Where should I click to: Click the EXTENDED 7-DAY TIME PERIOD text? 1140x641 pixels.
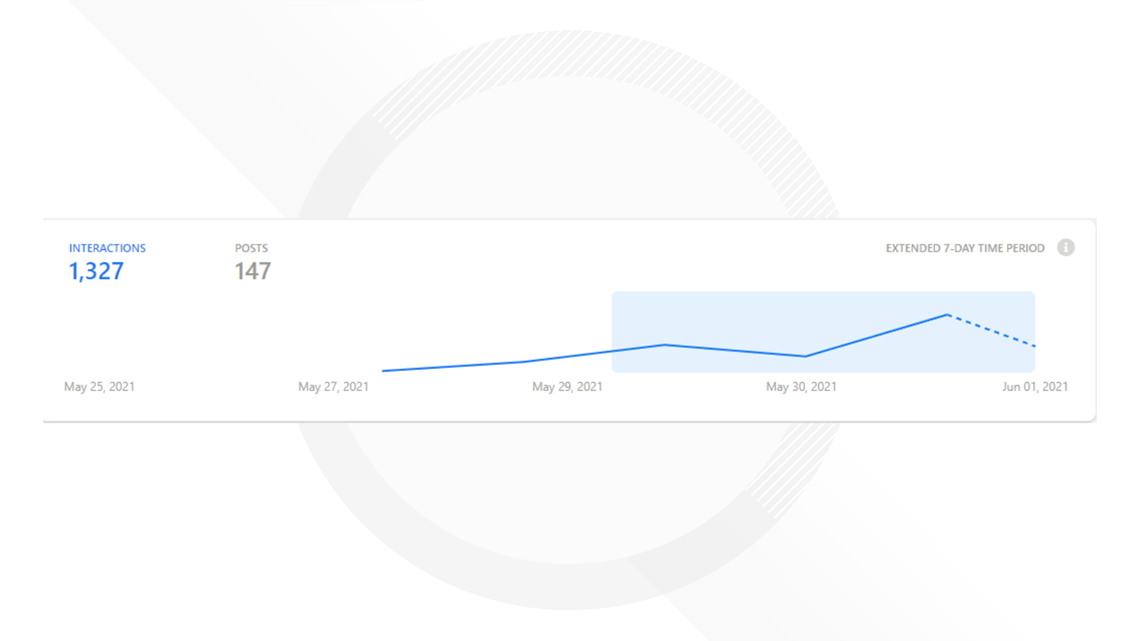coord(965,248)
